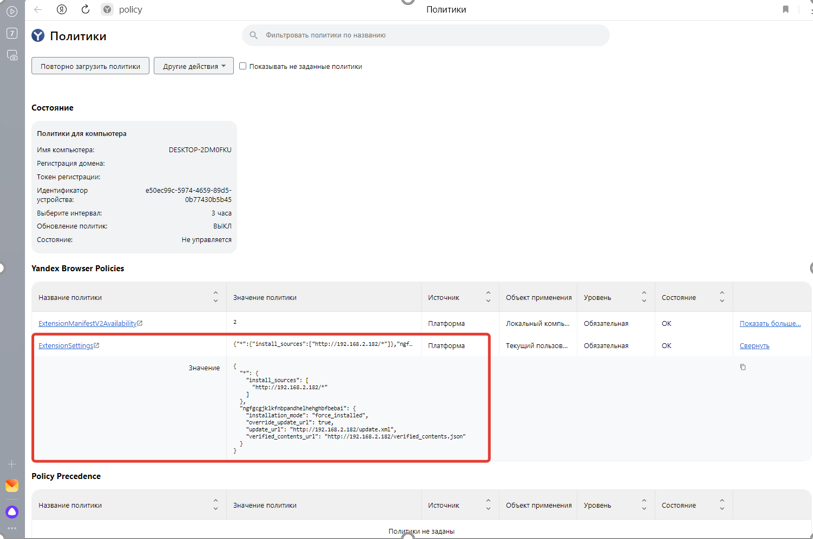Open the tab counter in the sidebar

(12, 33)
